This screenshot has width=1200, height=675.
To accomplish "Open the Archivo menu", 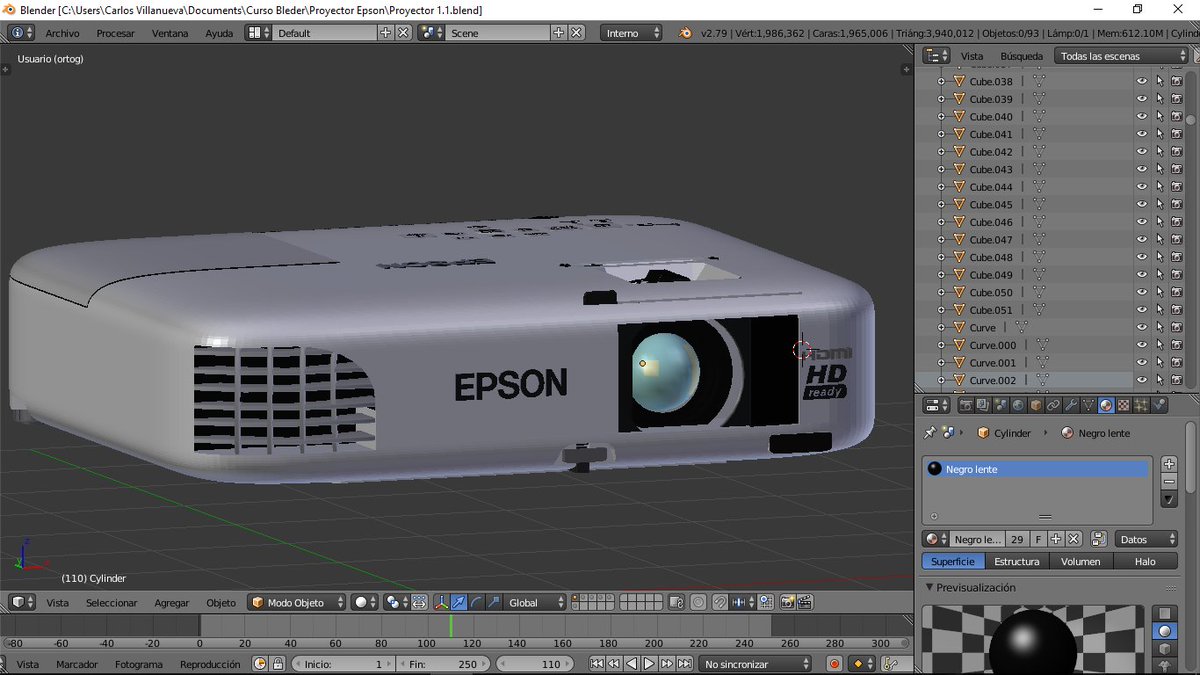I will point(62,33).
